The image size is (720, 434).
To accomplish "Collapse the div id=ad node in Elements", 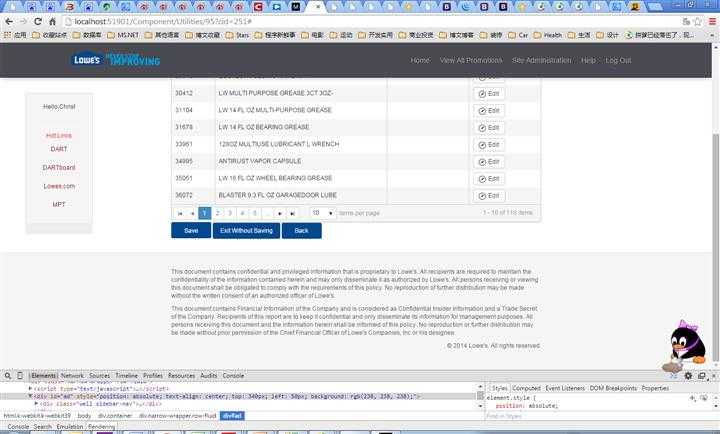I will [x=30, y=396].
